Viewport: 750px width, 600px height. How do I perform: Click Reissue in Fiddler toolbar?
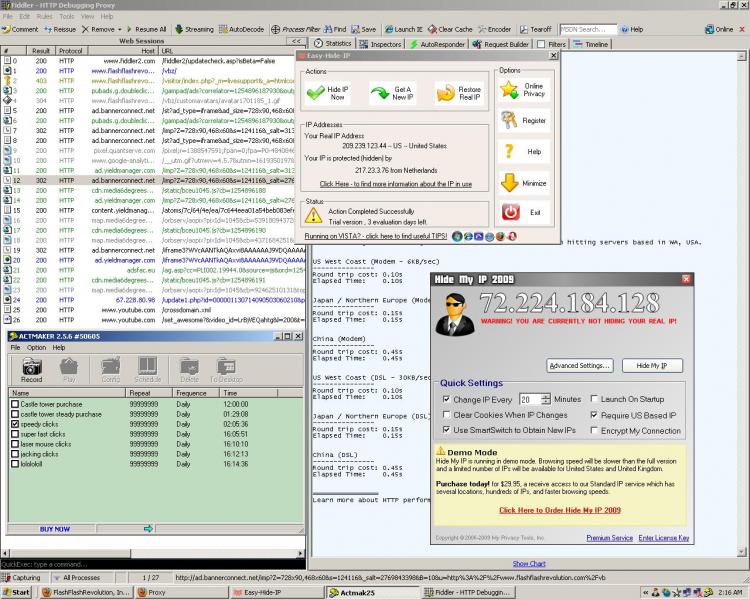[x=60, y=29]
